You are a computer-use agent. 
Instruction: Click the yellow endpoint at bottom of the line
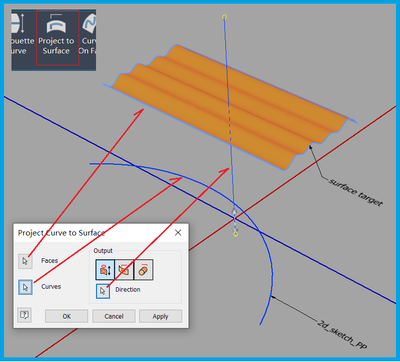[x=235, y=234]
